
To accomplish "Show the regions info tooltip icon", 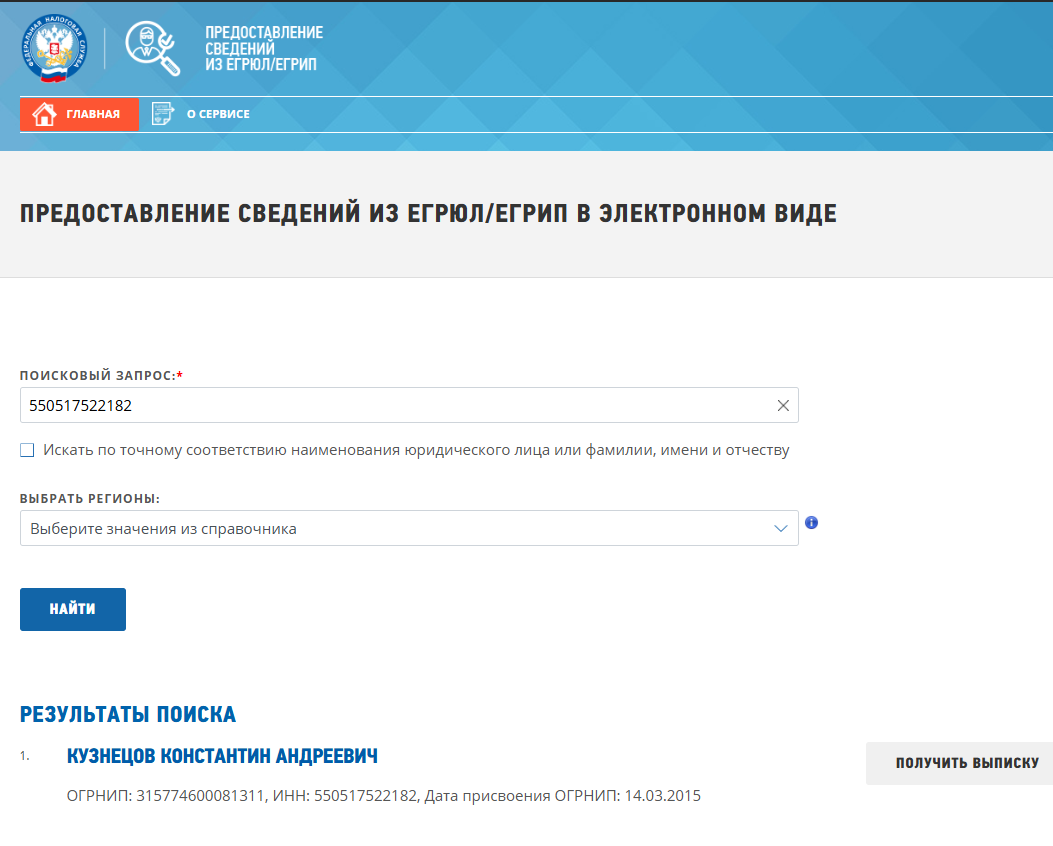I will click(811, 522).
